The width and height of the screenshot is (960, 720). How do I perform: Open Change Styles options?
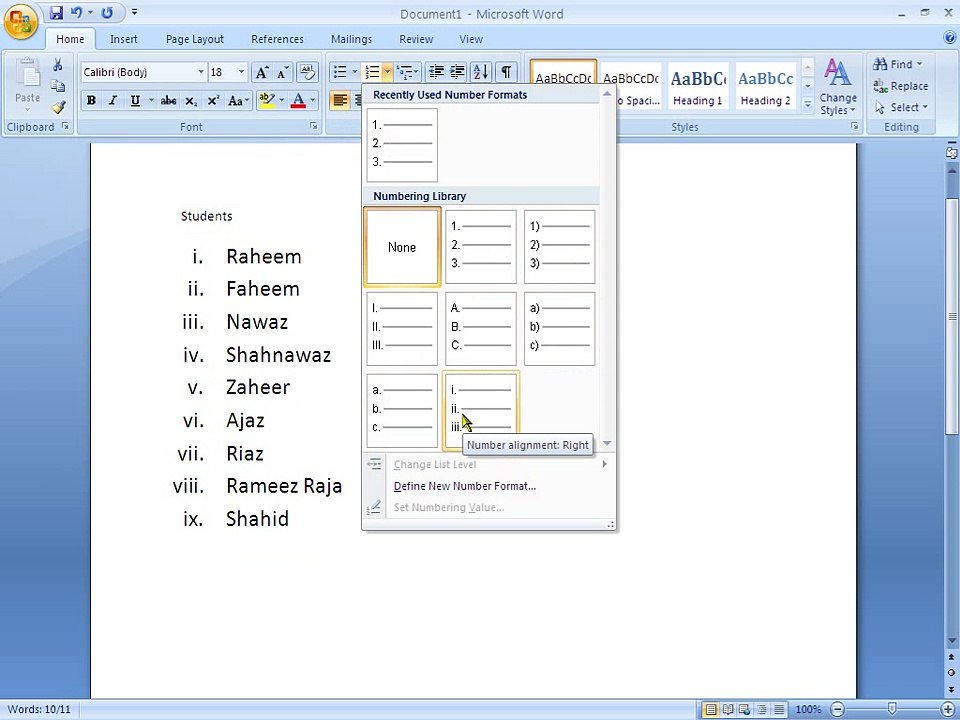(x=838, y=87)
